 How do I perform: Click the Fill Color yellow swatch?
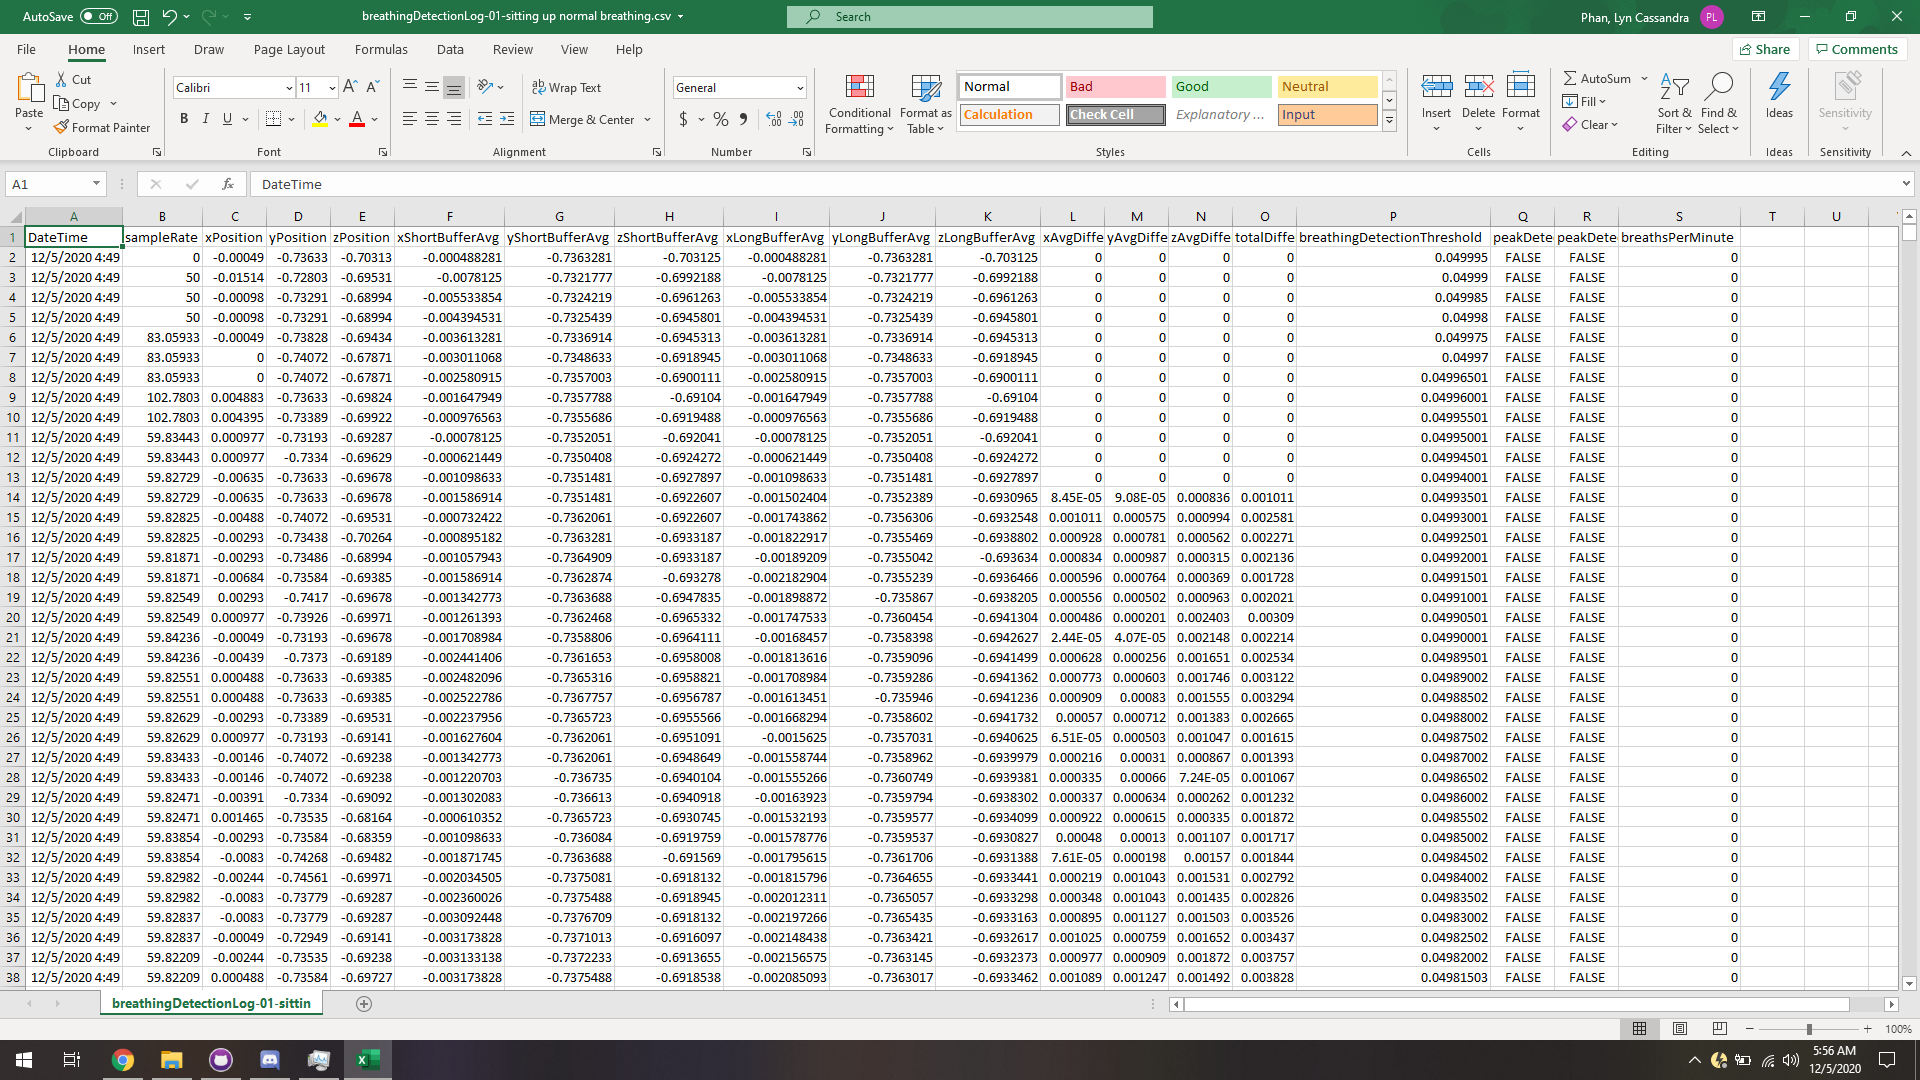(x=320, y=118)
